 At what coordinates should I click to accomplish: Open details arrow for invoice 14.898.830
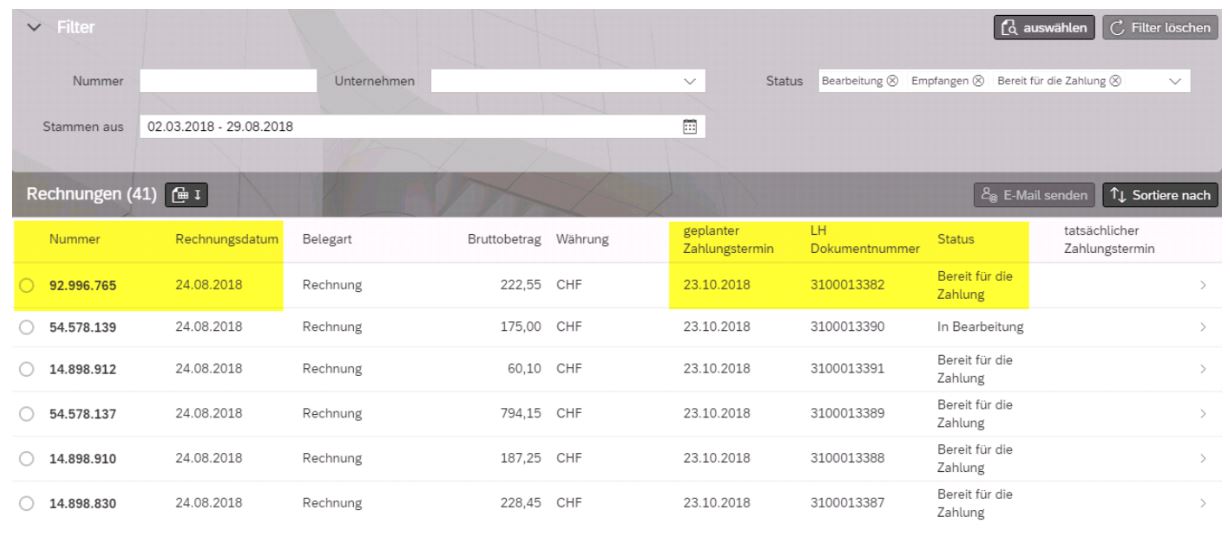point(1203,503)
